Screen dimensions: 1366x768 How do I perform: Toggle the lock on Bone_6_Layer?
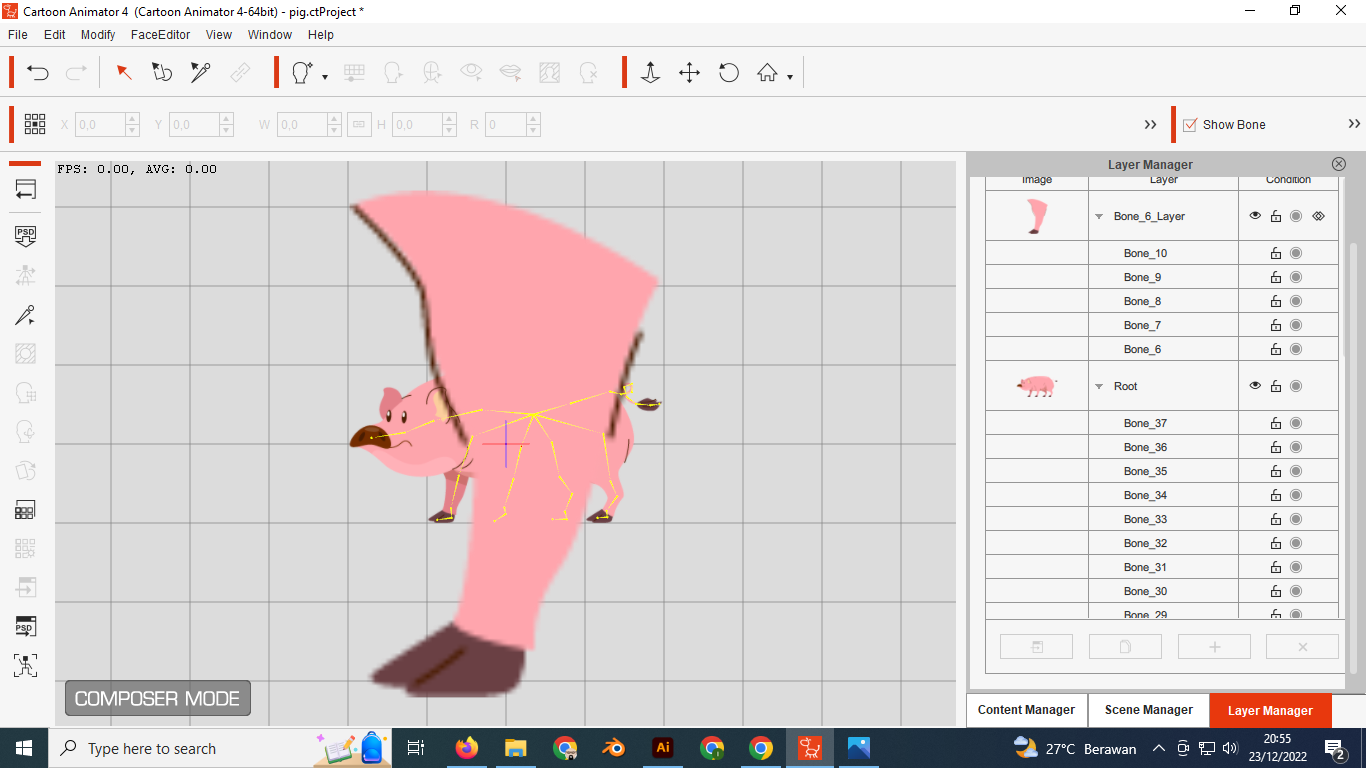(1276, 216)
